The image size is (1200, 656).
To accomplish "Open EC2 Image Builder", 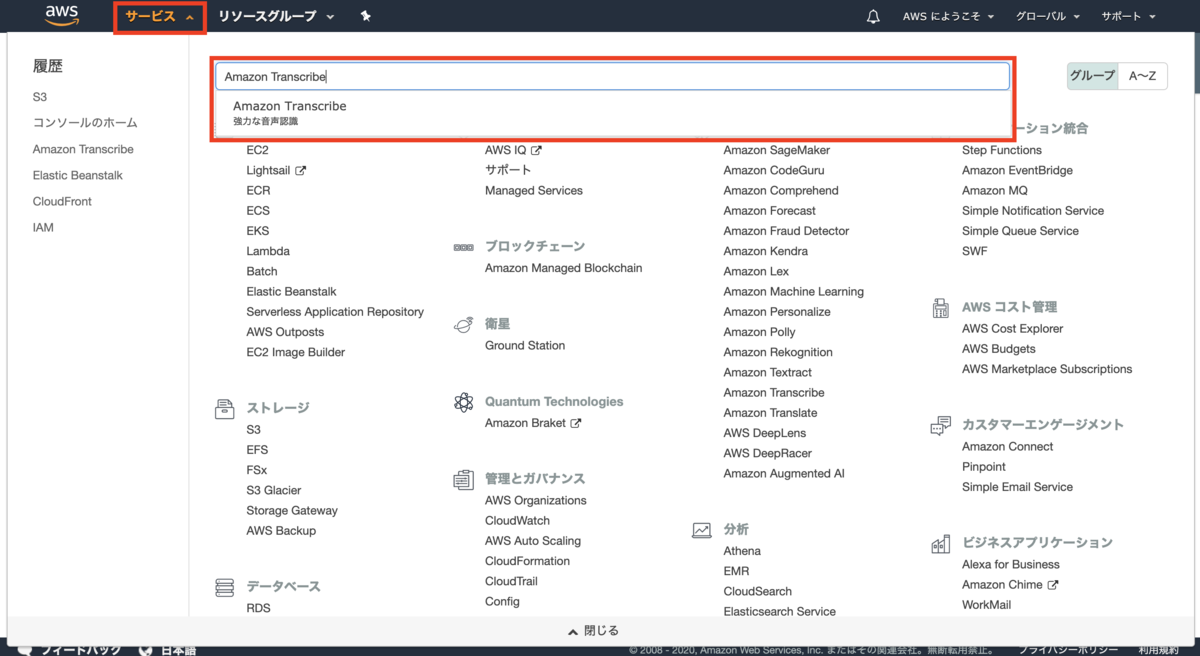I will [x=296, y=352].
